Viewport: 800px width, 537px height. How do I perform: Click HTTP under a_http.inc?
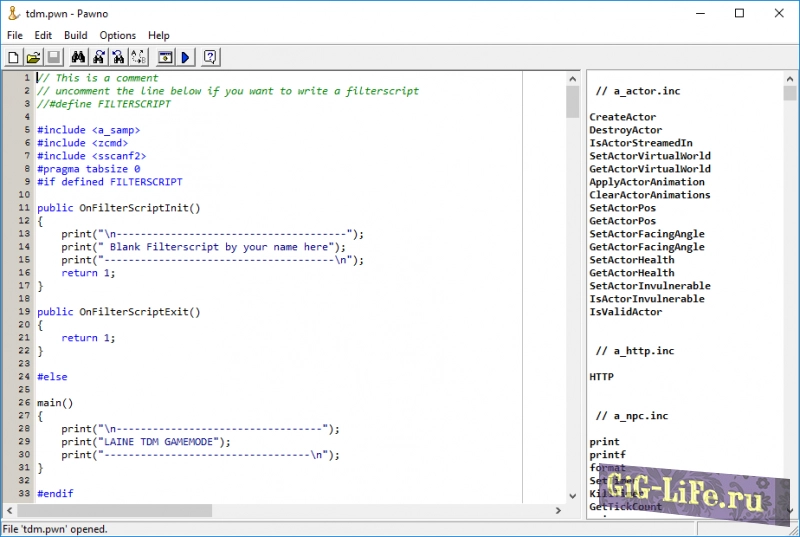coord(601,377)
